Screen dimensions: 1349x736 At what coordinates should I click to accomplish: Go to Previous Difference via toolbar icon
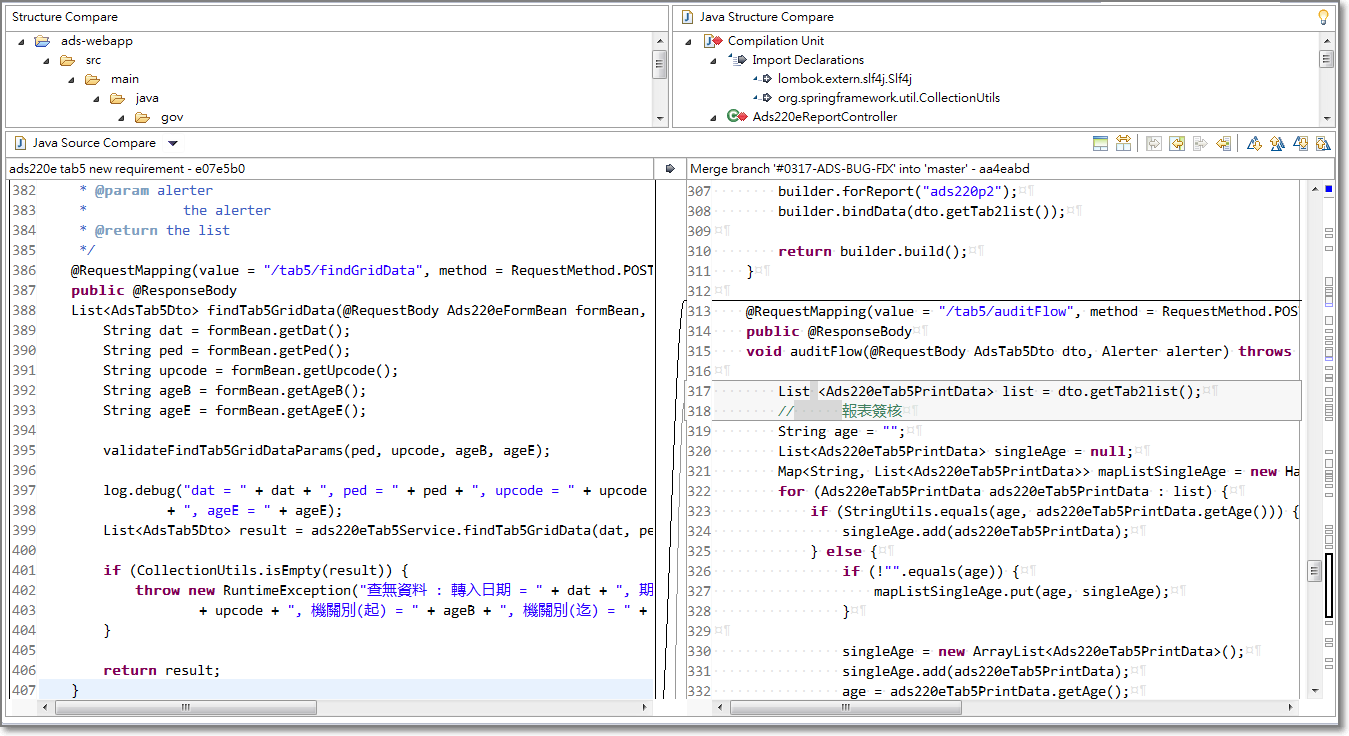pyautogui.click(x=1277, y=143)
